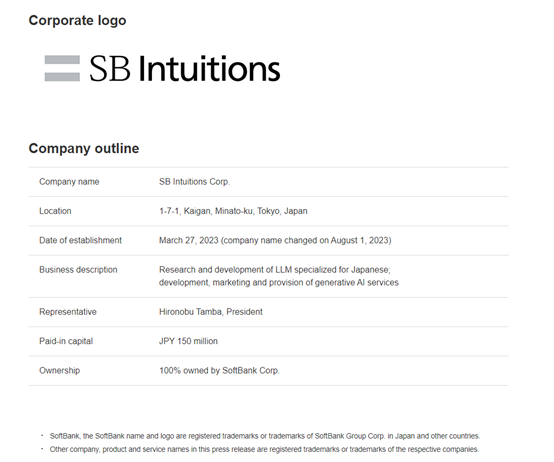Click the gray double-bar logo icon

62,69
